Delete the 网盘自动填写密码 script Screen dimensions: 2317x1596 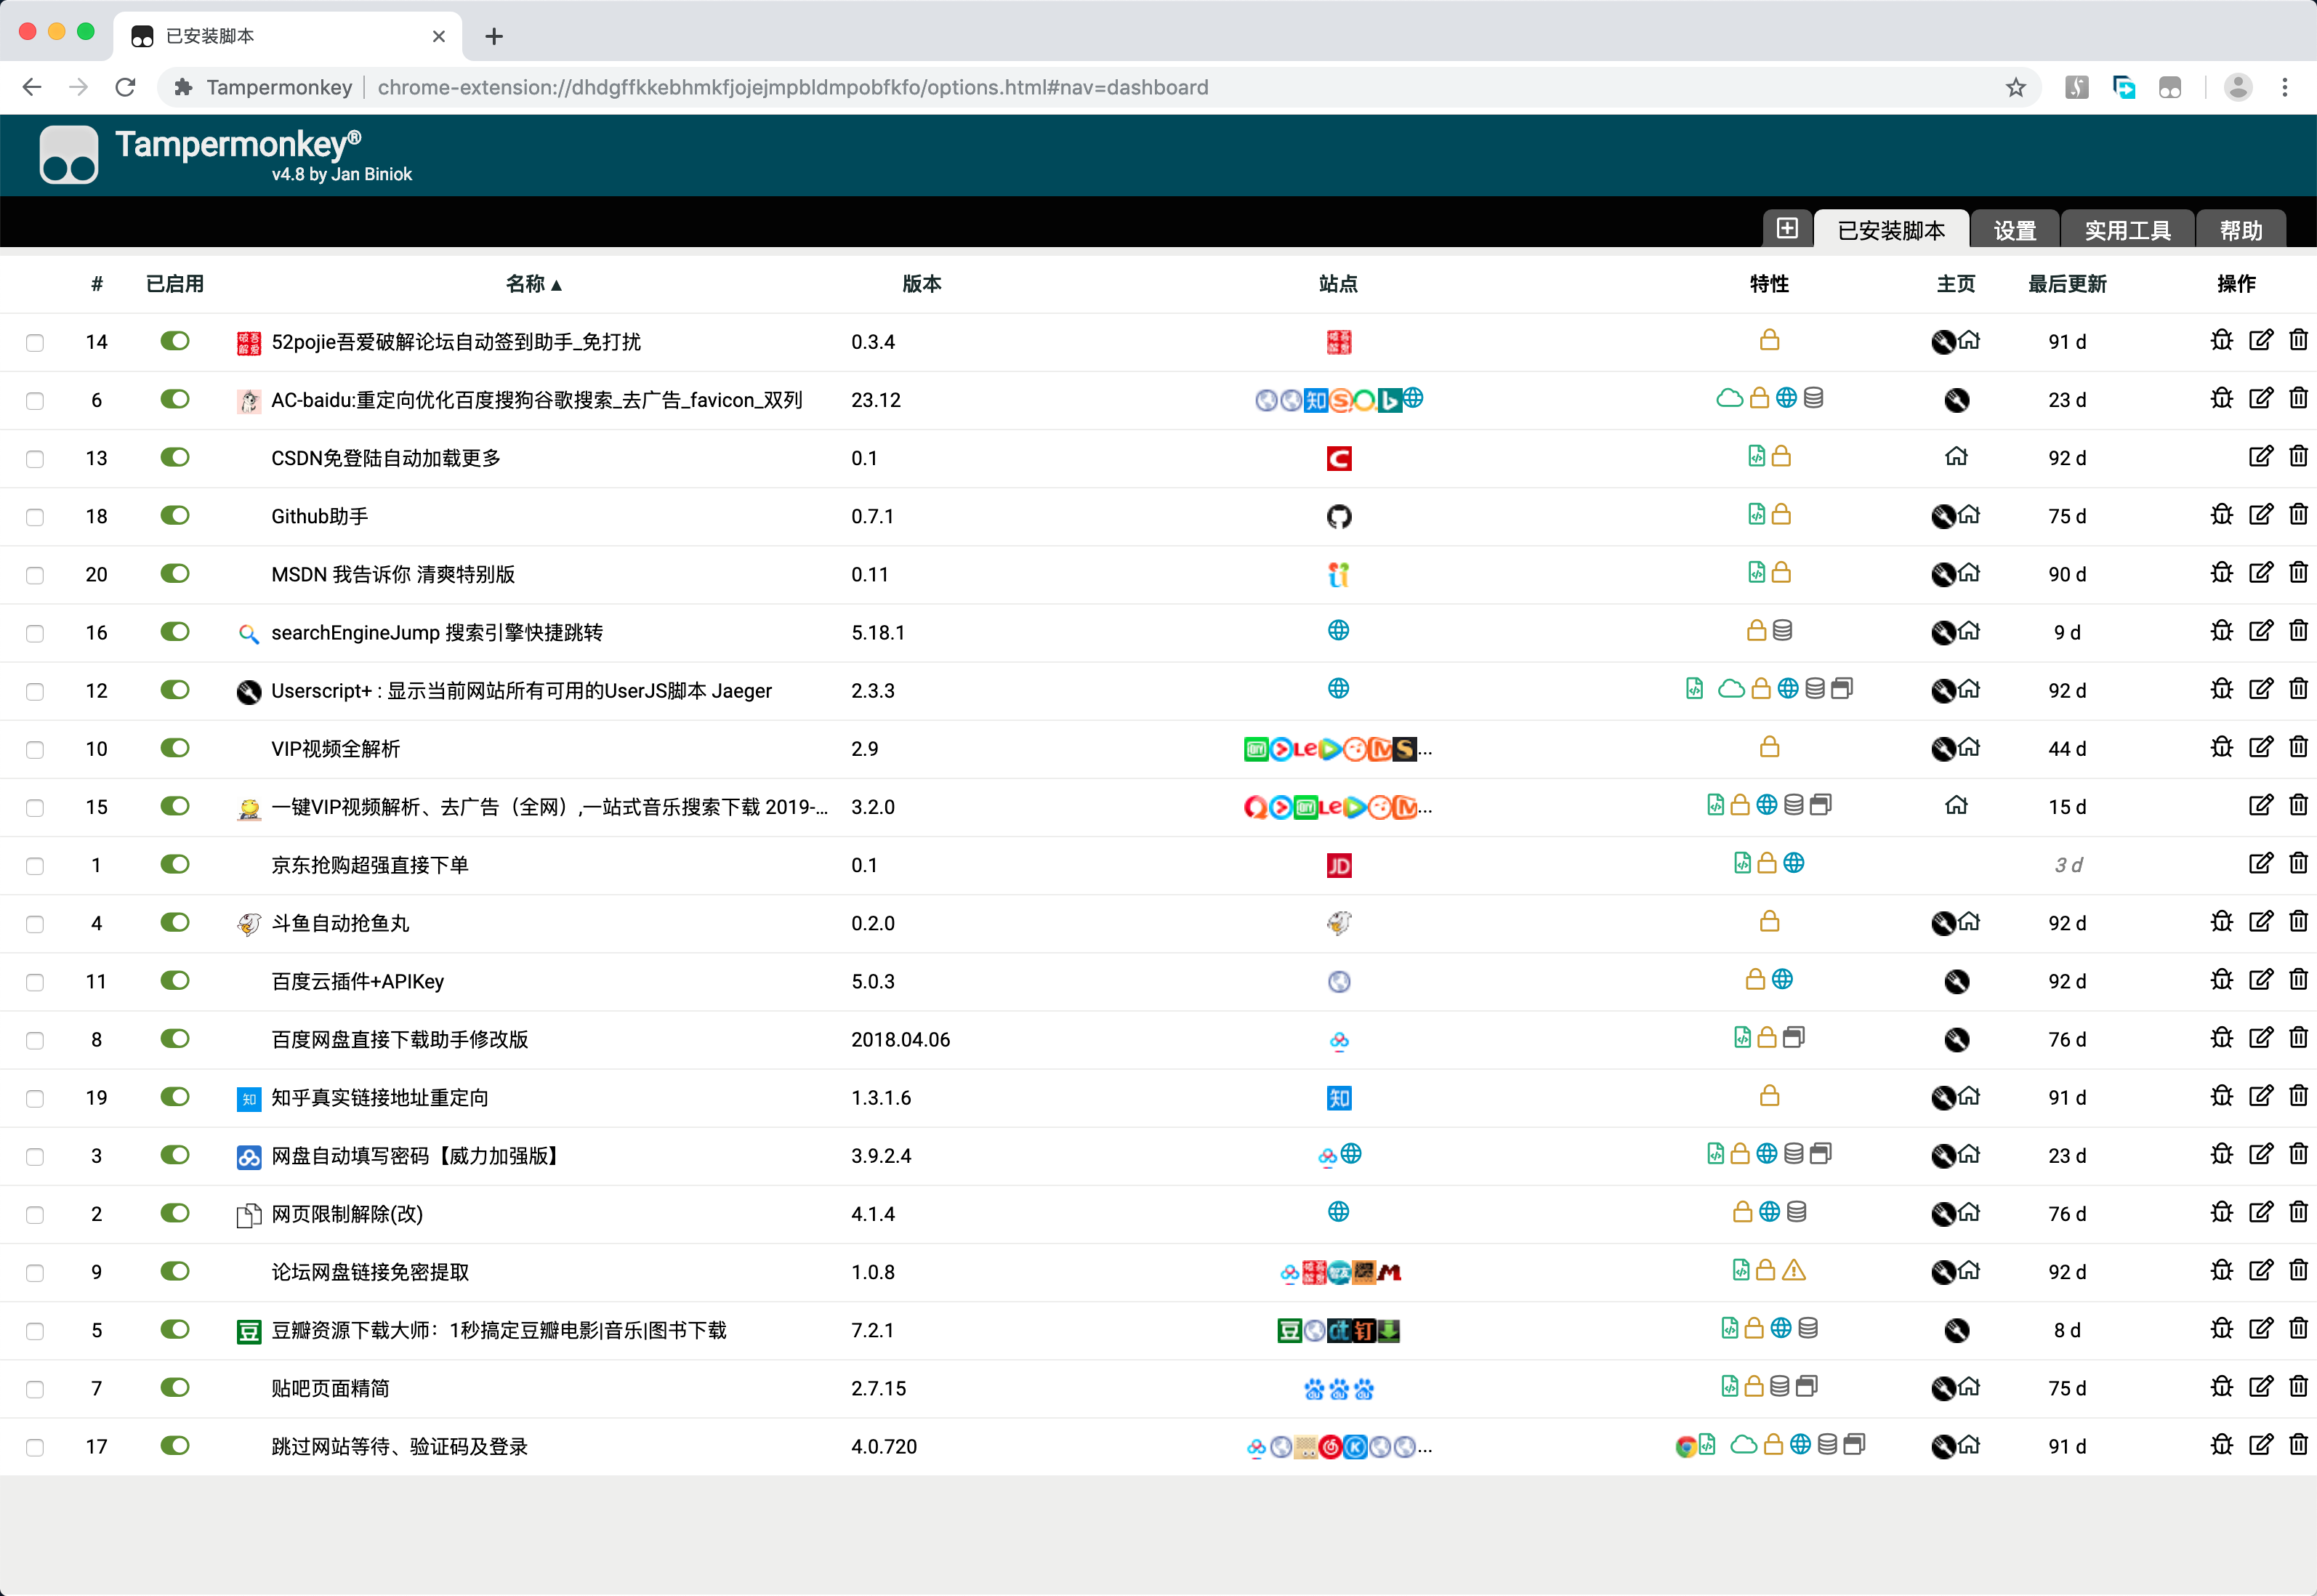coord(2298,1154)
